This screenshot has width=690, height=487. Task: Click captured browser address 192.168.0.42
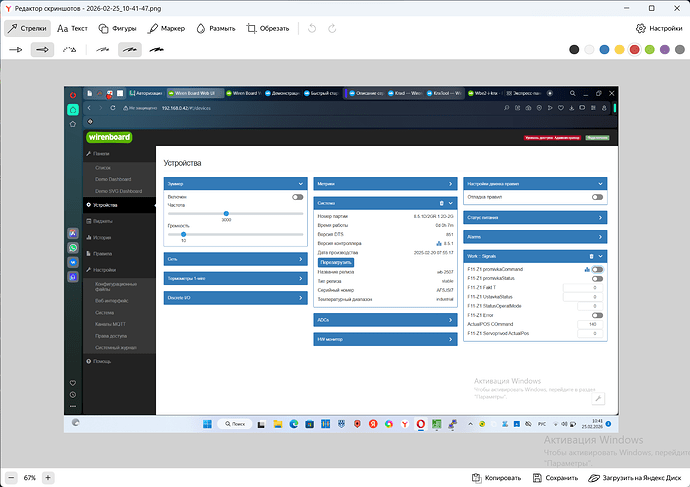click(186, 108)
